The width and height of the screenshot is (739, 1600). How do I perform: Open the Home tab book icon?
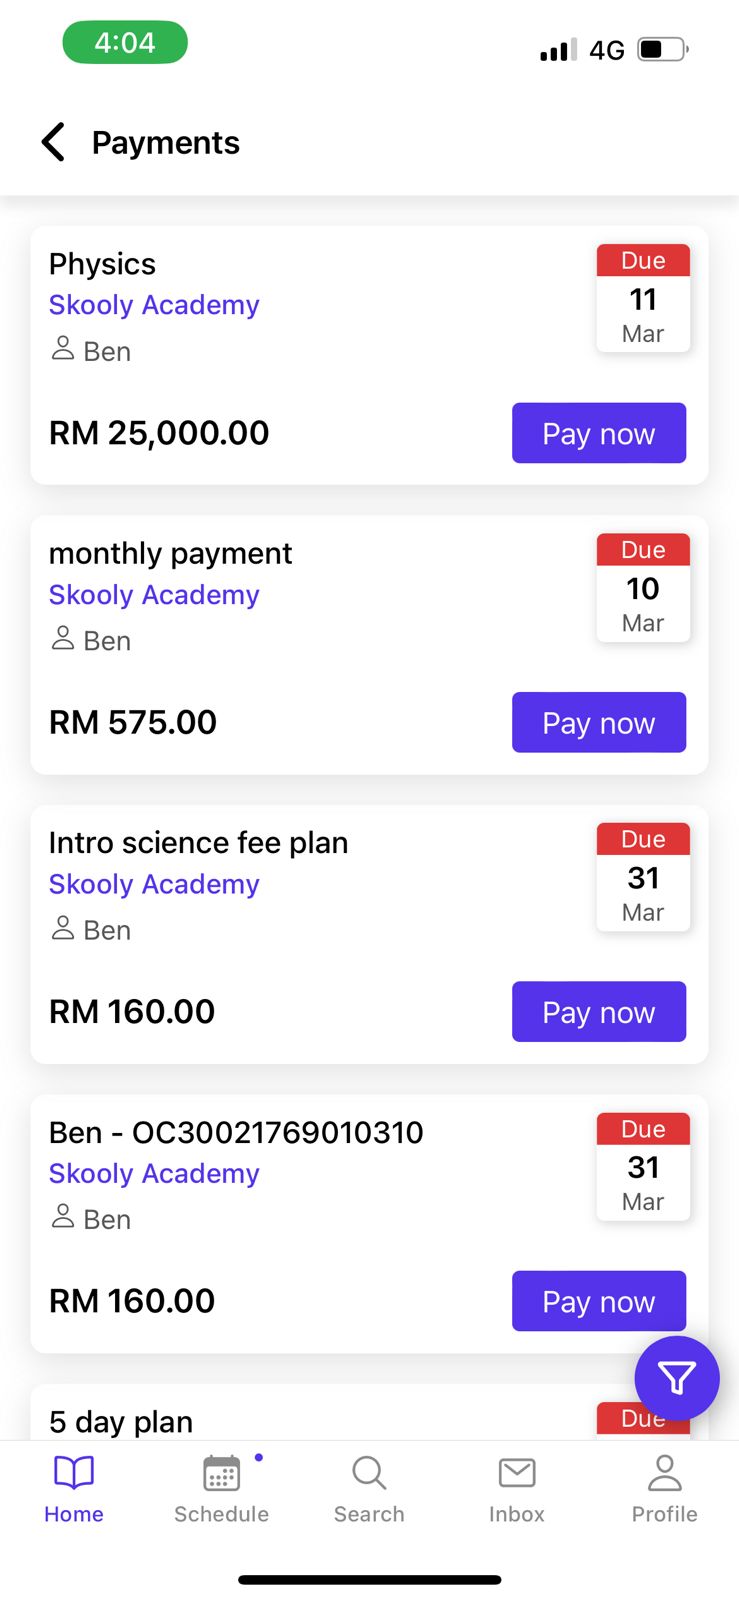click(74, 1473)
